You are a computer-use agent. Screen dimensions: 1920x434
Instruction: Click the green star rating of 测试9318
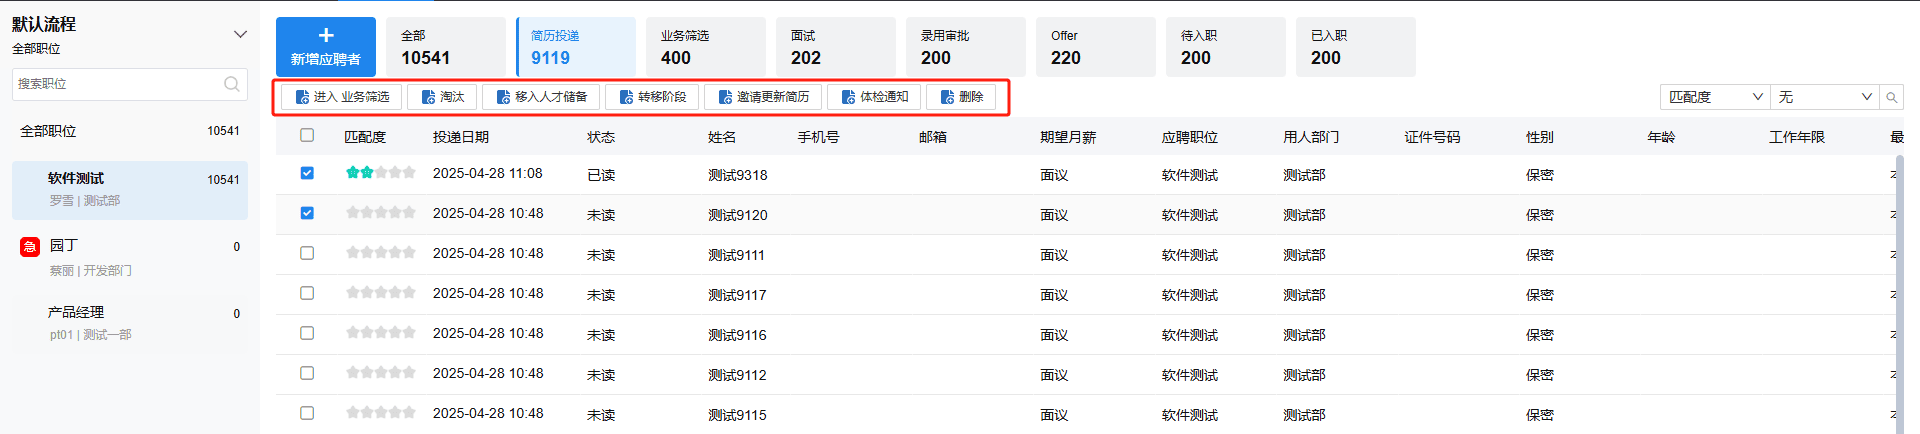point(380,173)
